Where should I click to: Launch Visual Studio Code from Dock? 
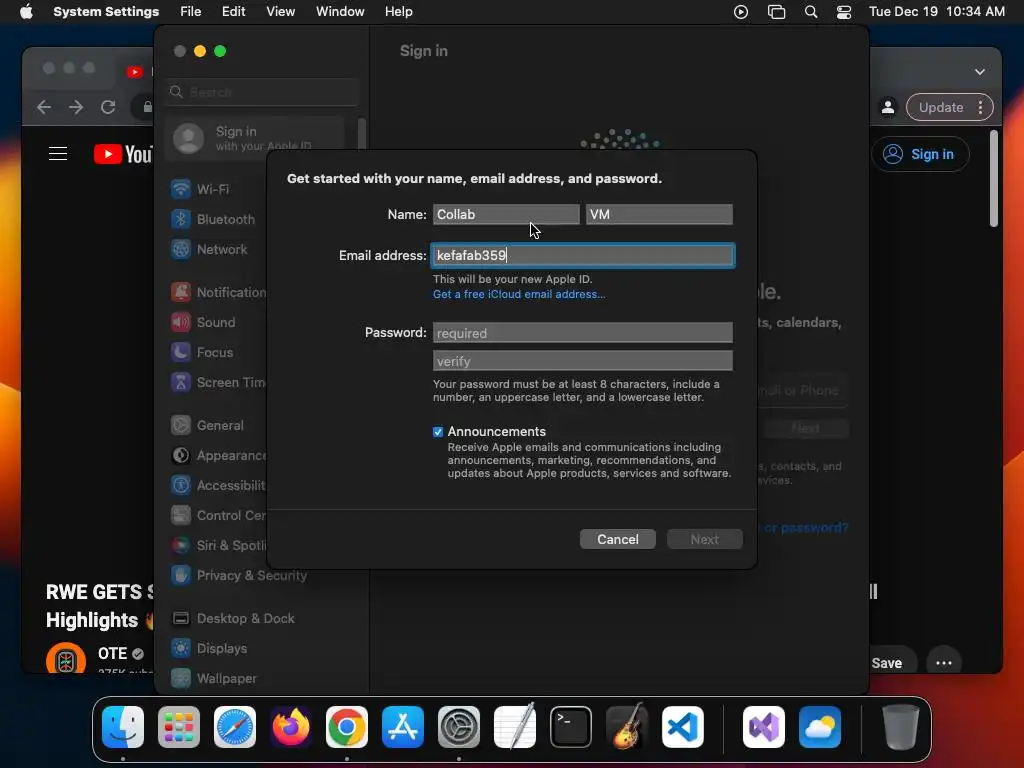click(683, 727)
